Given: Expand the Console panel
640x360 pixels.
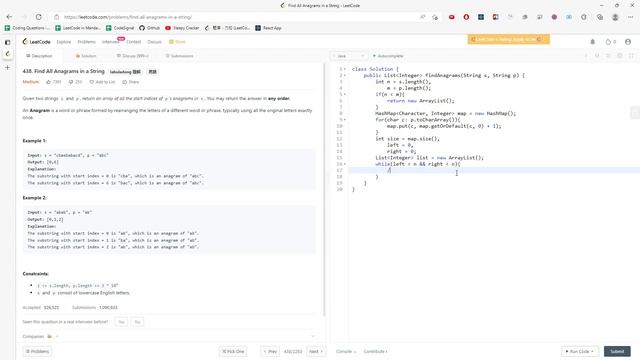Looking at the screenshot, I should tap(346, 351).
